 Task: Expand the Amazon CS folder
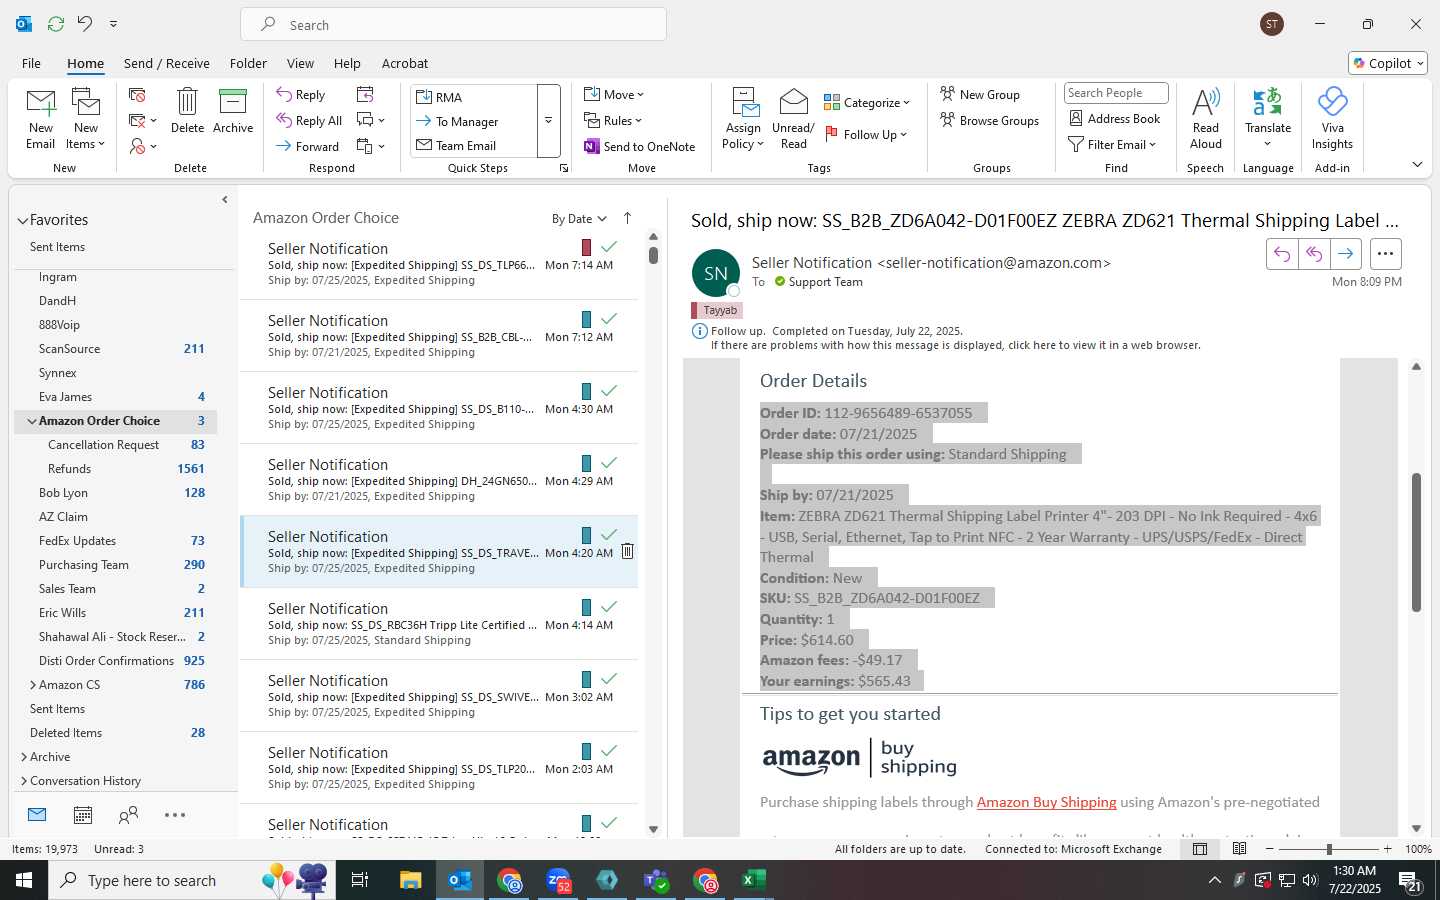(x=33, y=685)
